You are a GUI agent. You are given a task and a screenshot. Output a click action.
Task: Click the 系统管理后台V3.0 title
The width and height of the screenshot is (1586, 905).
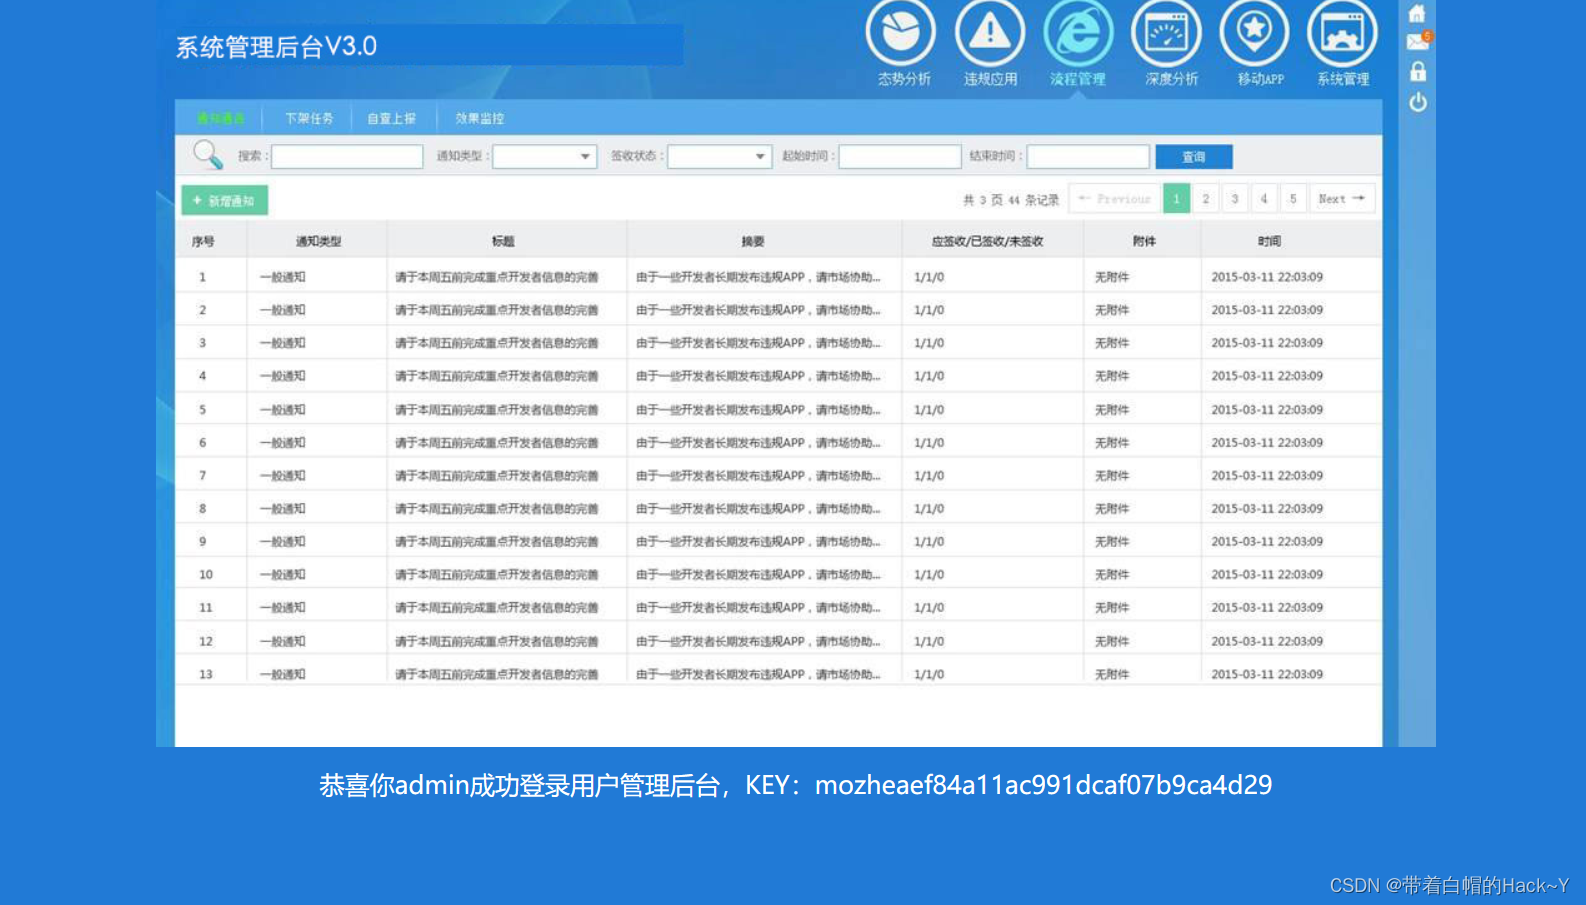[276, 47]
